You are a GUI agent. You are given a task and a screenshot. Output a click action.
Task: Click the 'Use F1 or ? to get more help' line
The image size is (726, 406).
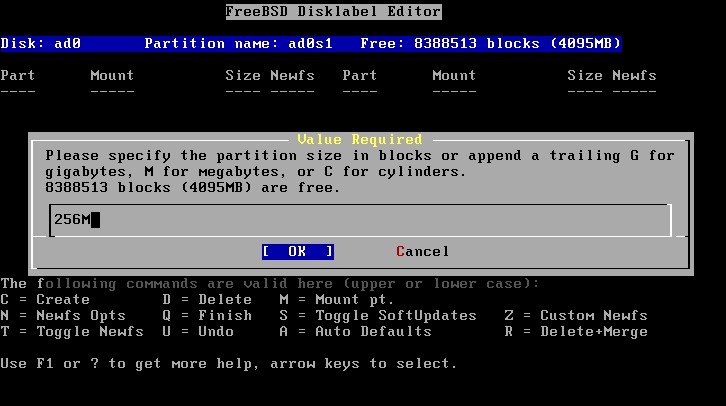229,363
